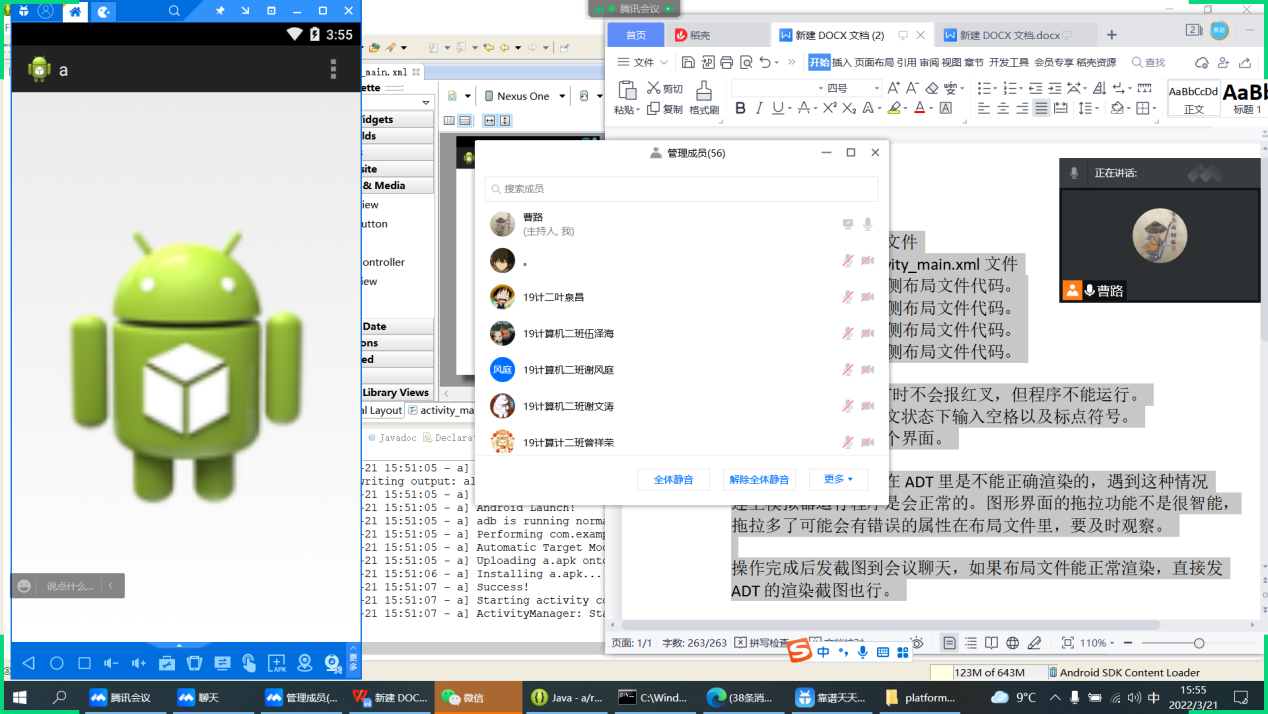The image size is (1268, 714).
Task: Click the zoom slider handle in WPS
Action: [x=1198, y=643]
